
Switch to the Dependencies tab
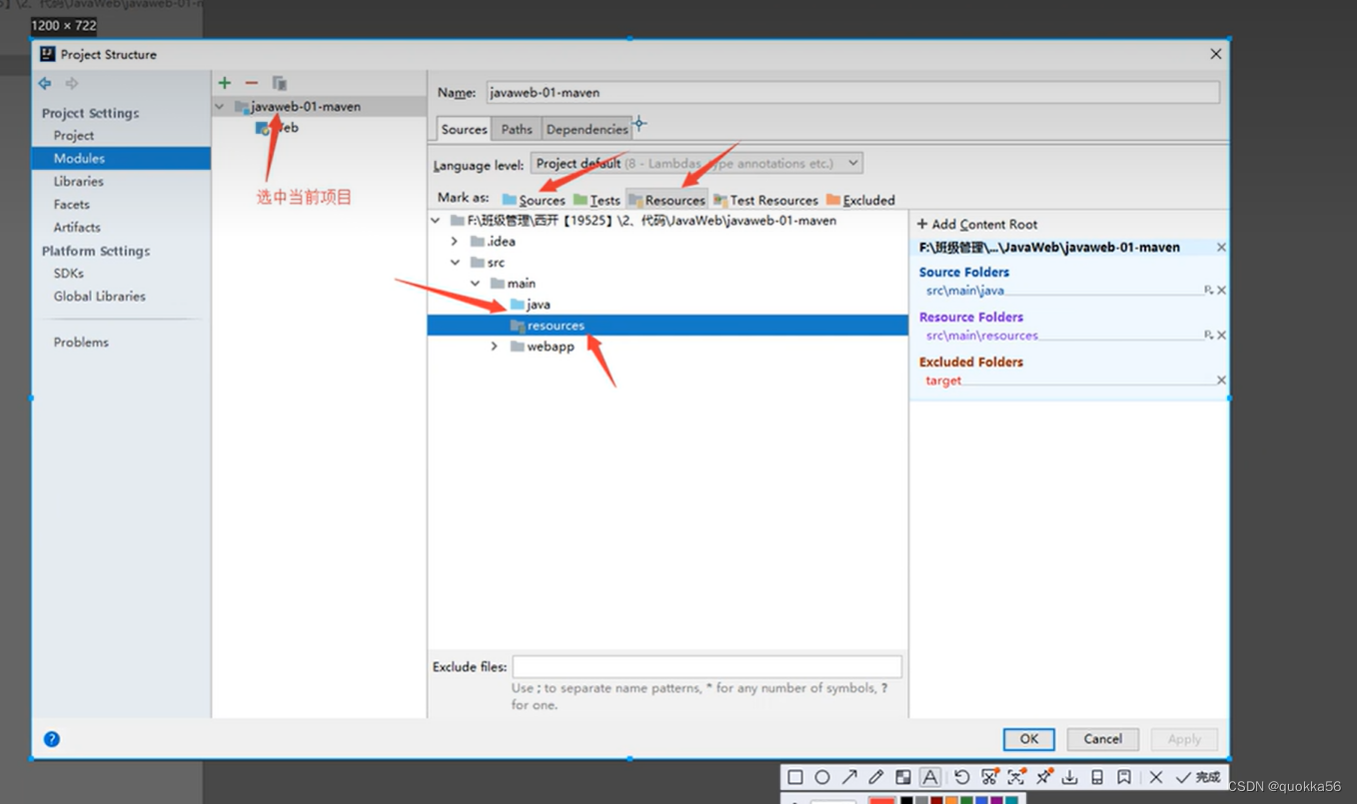tap(586, 129)
